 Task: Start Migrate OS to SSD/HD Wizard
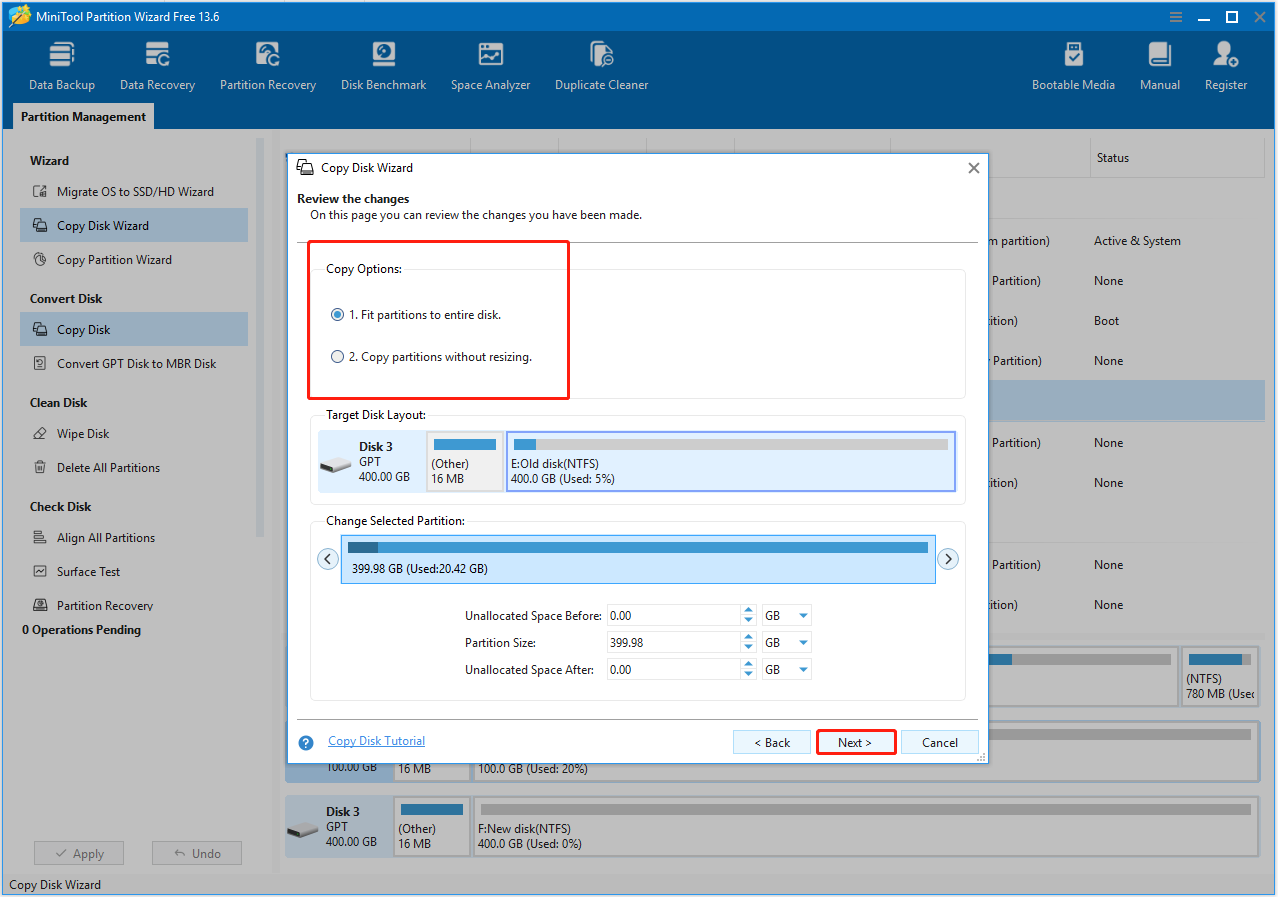pyautogui.click(x=134, y=192)
